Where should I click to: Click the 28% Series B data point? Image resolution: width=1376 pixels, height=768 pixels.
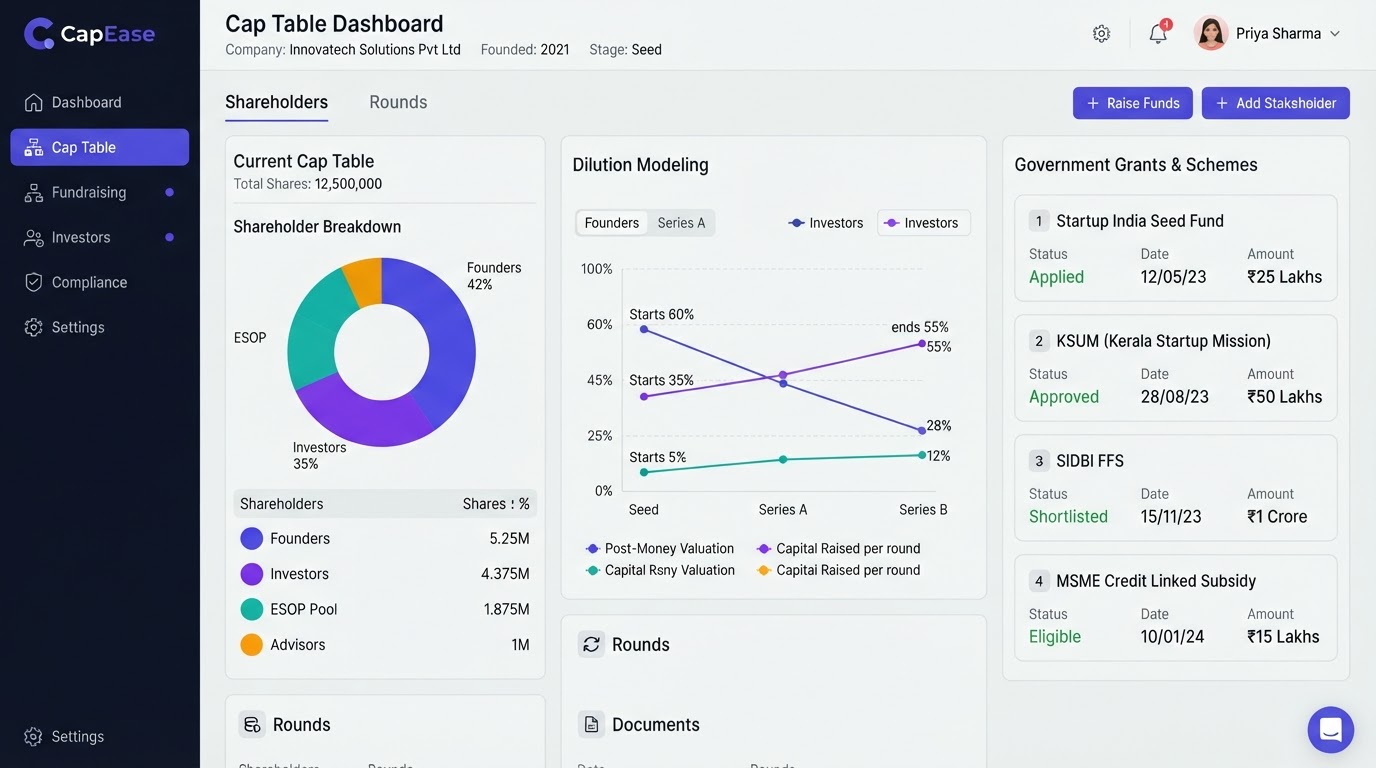922,431
